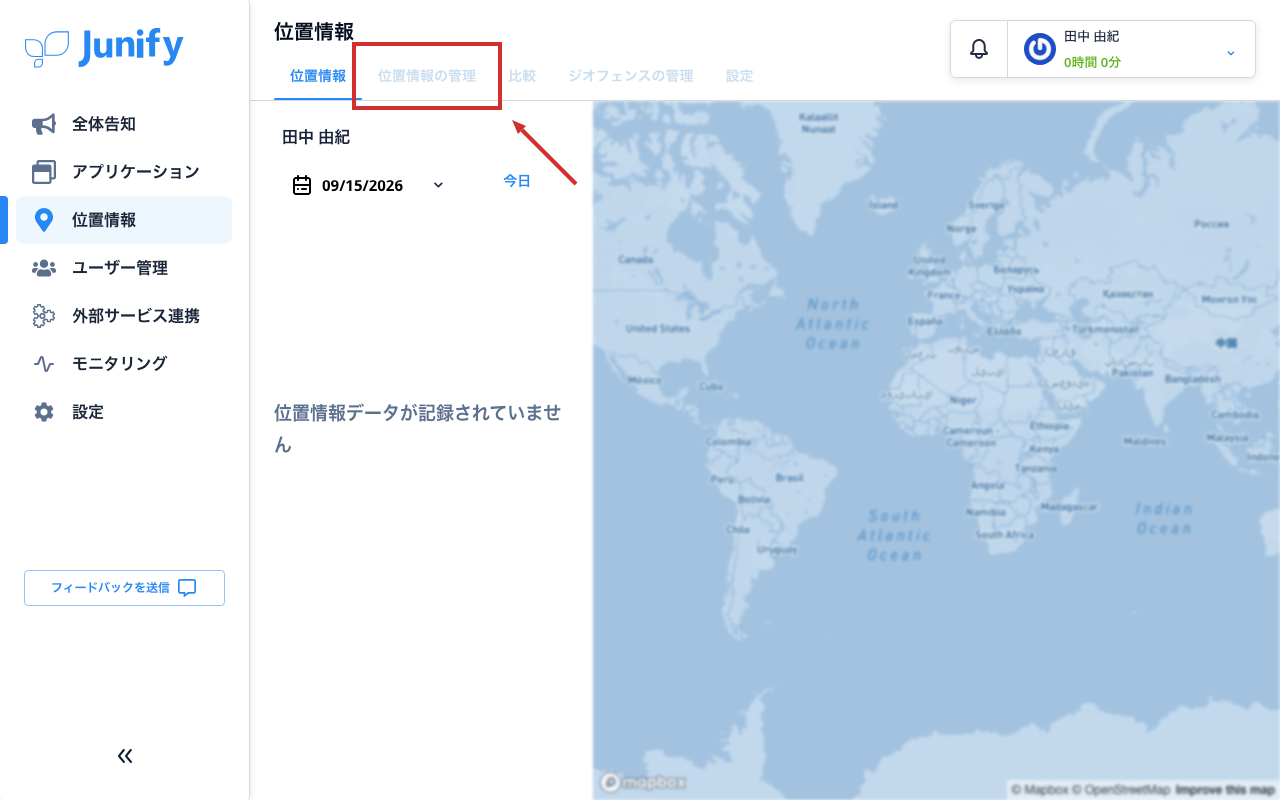The image size is (1280, 800).
Task: Click フィードバックを送信 button
Action: [124, 588]
